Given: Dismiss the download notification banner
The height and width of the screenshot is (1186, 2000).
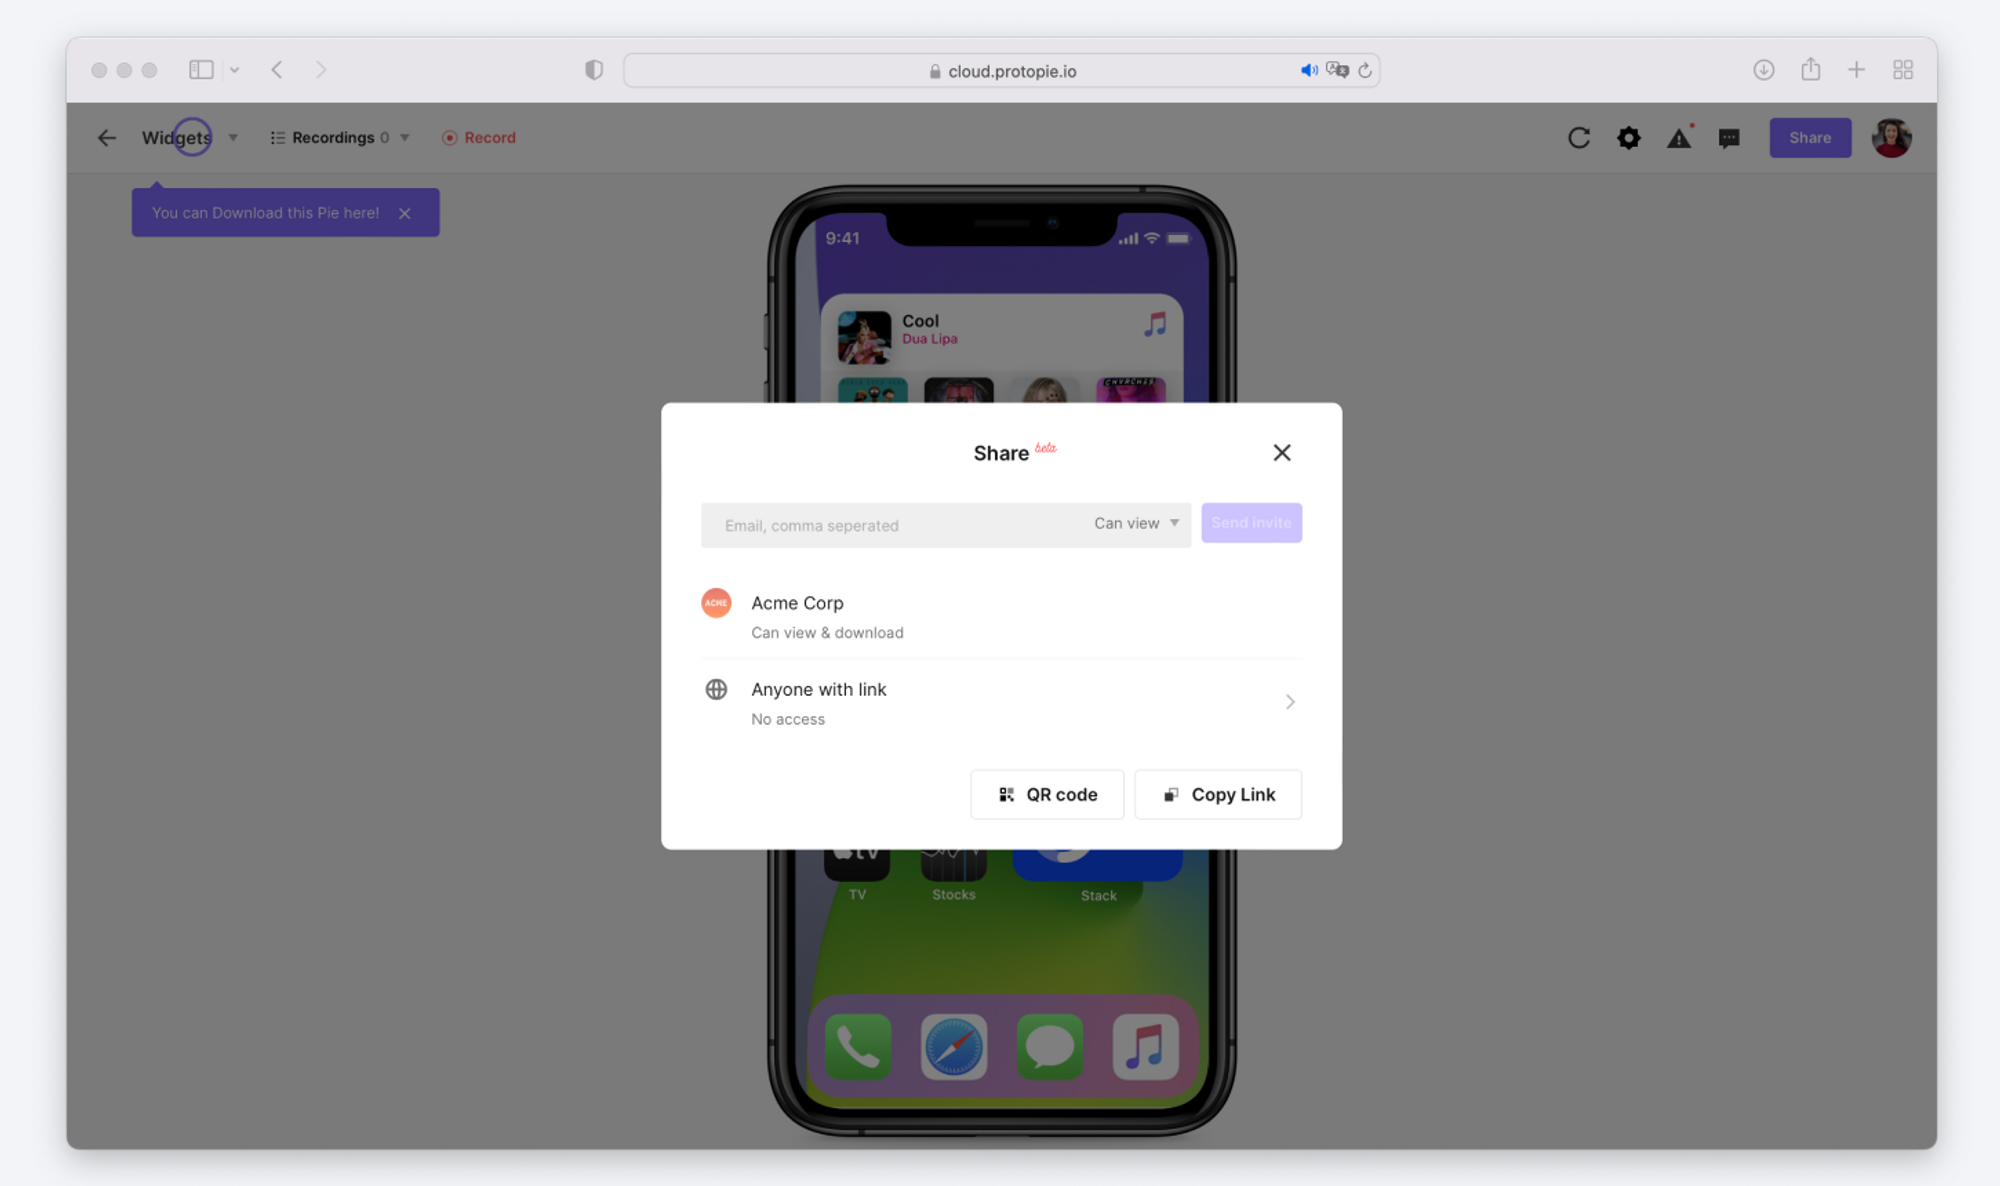Looking at the screenshot, I should tap(405, 212).
